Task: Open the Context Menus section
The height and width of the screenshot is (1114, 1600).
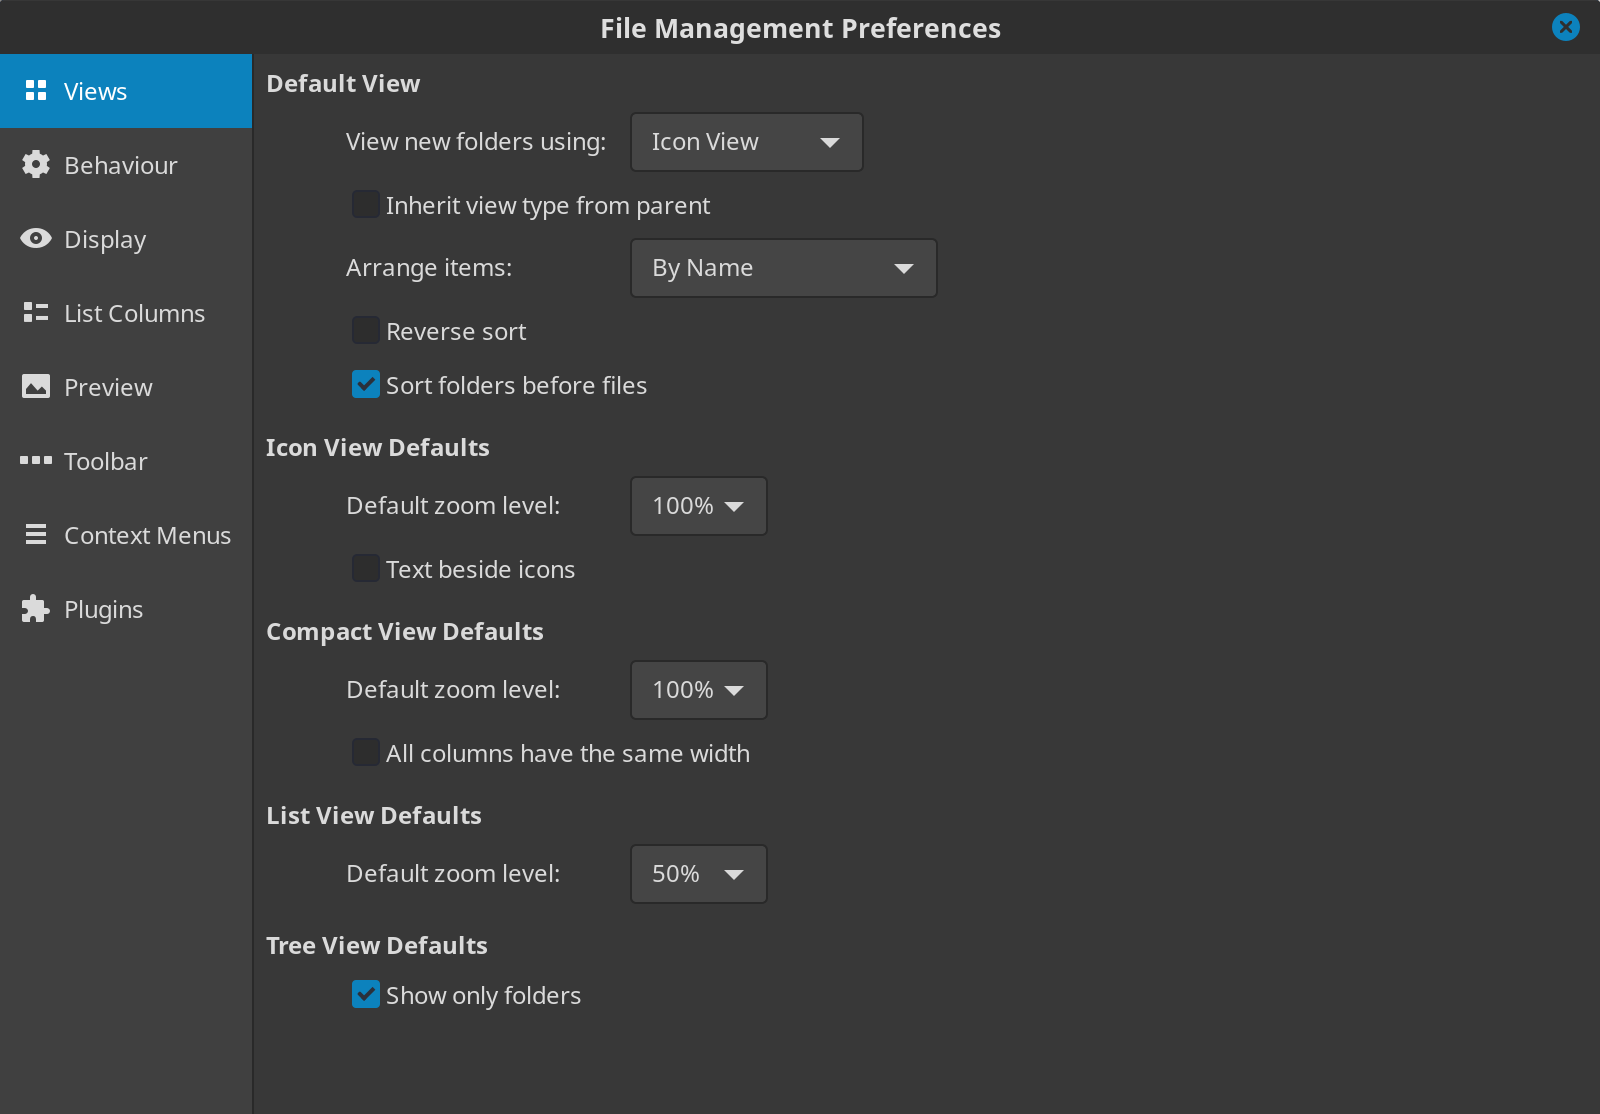Action: click(x=146, y=535)
